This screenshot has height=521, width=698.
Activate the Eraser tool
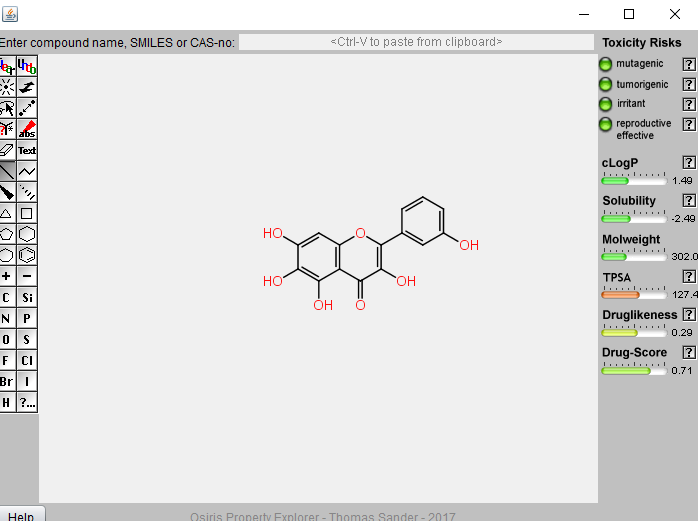pyautogui.click(x=8, y=150)
